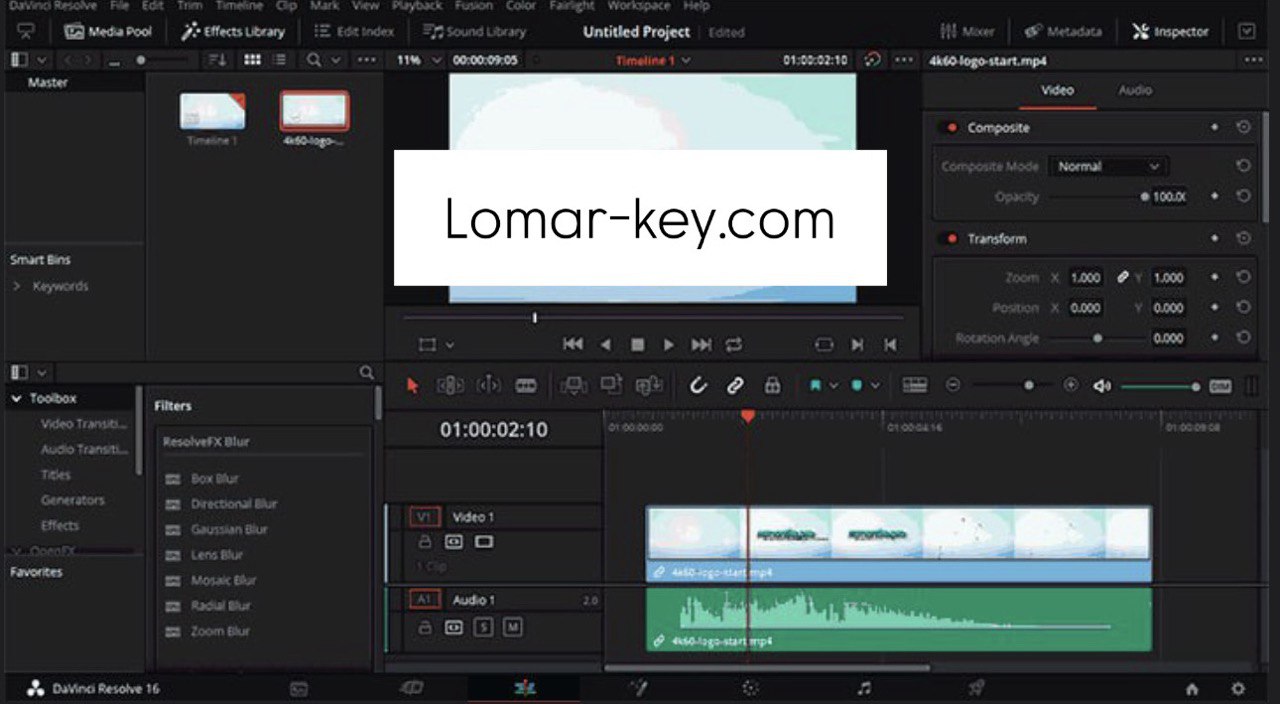Reset the Transform section
1280x704 pixels.
point(1243,239)
